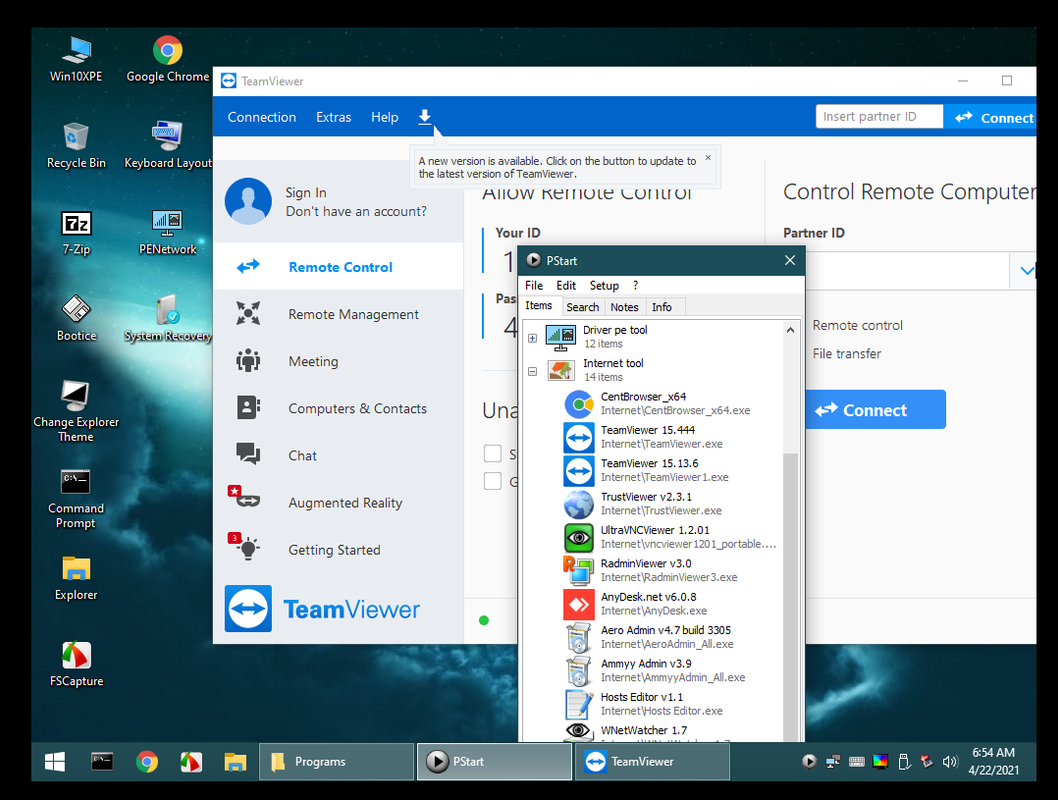Screen dimensions: 1058x800
Task: Open the PStart Edit menu
Action: [x=566, y=285]
